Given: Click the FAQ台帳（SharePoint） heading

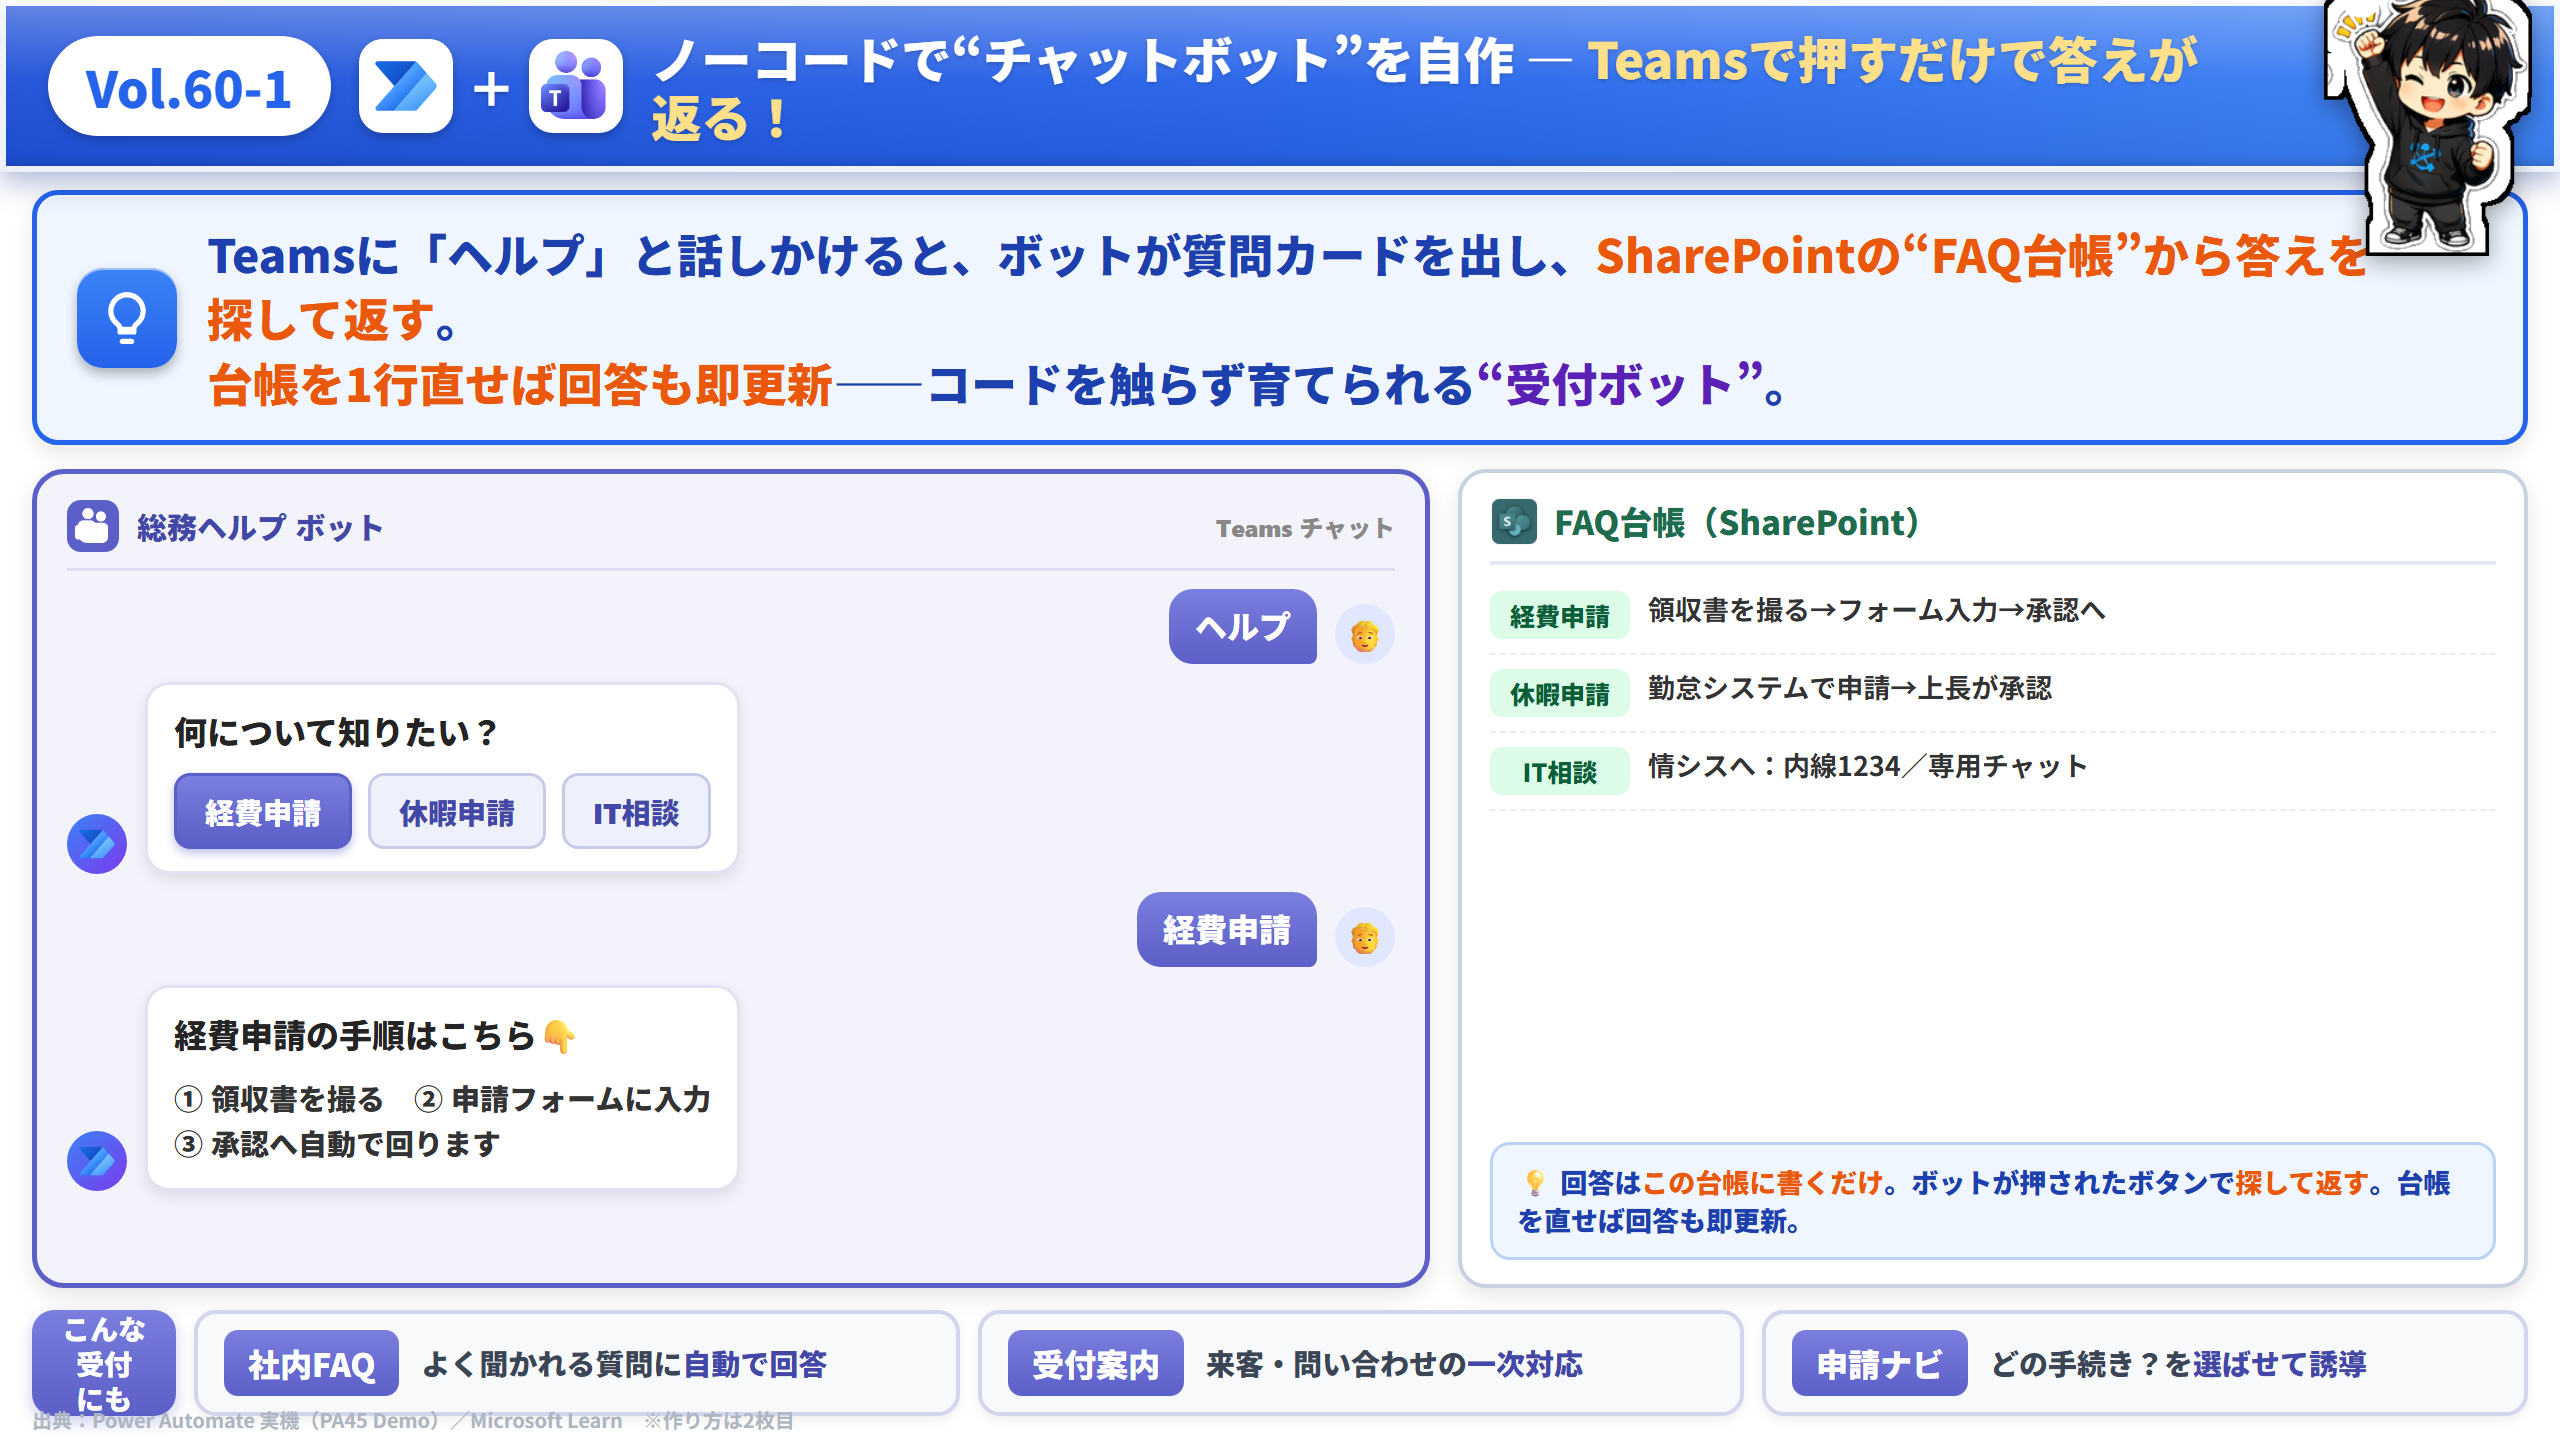Looking at the screenshot, I should coord(1738,522).
